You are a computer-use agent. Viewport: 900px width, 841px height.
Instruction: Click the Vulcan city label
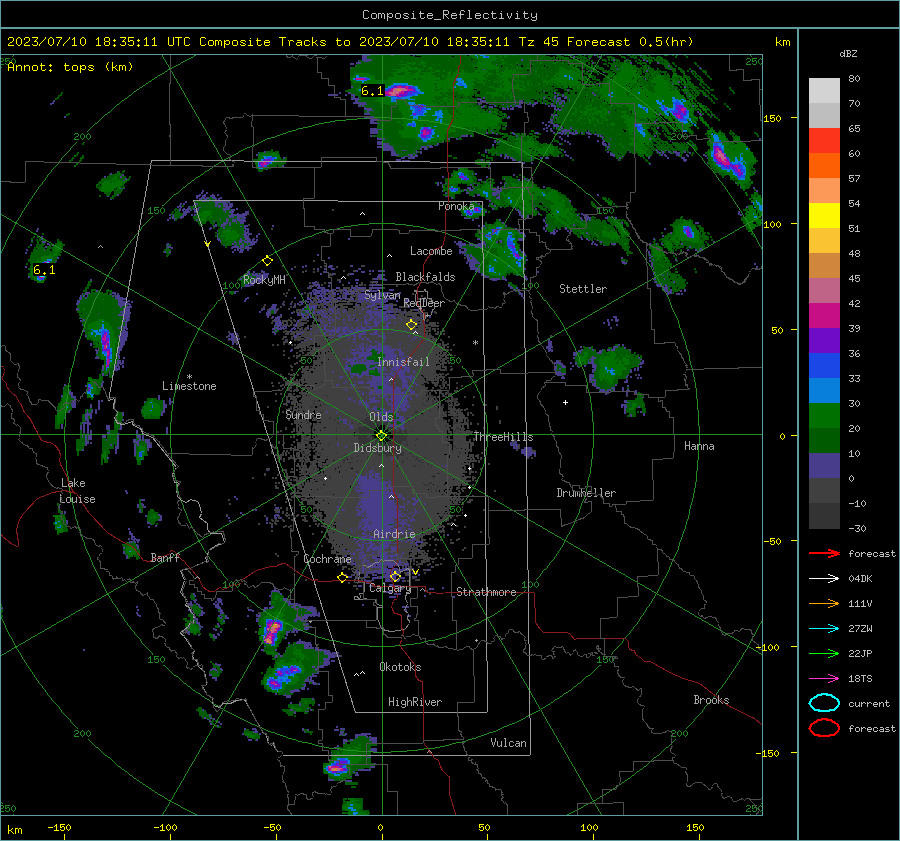tap(509, 743)
